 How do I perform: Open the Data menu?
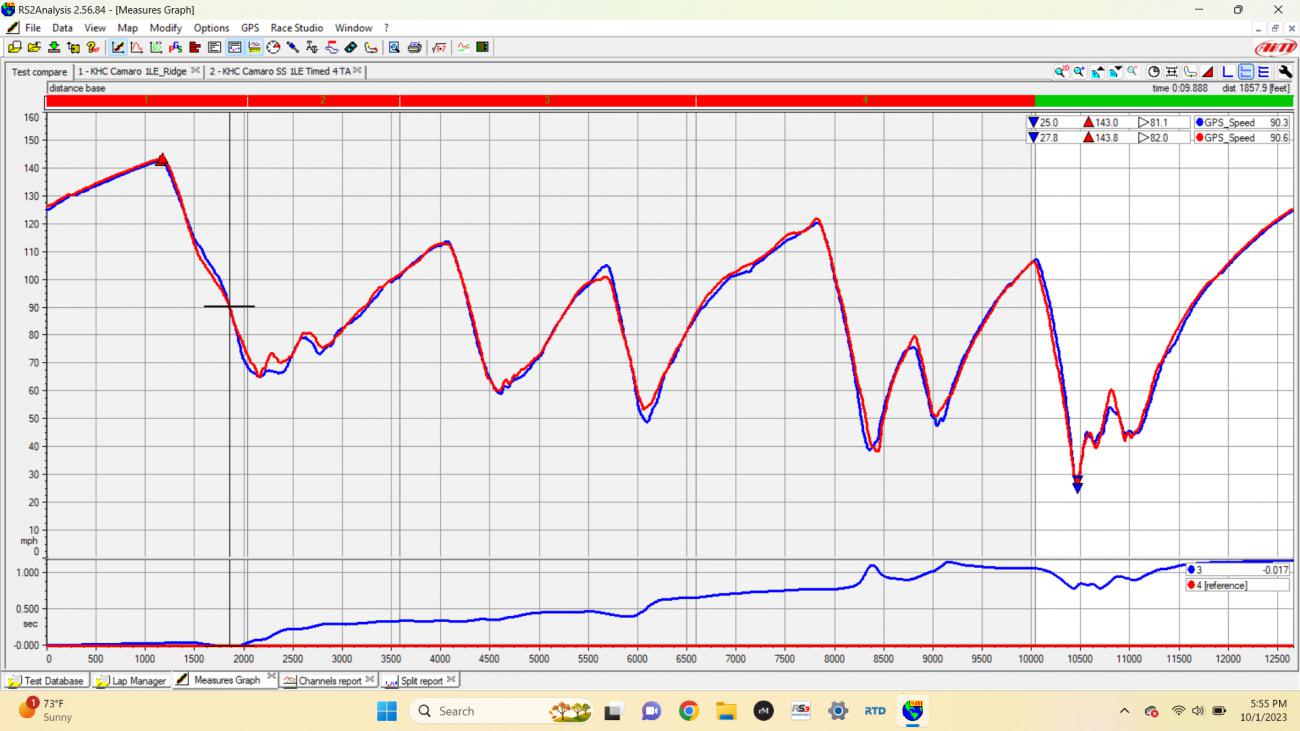(62, 28)
